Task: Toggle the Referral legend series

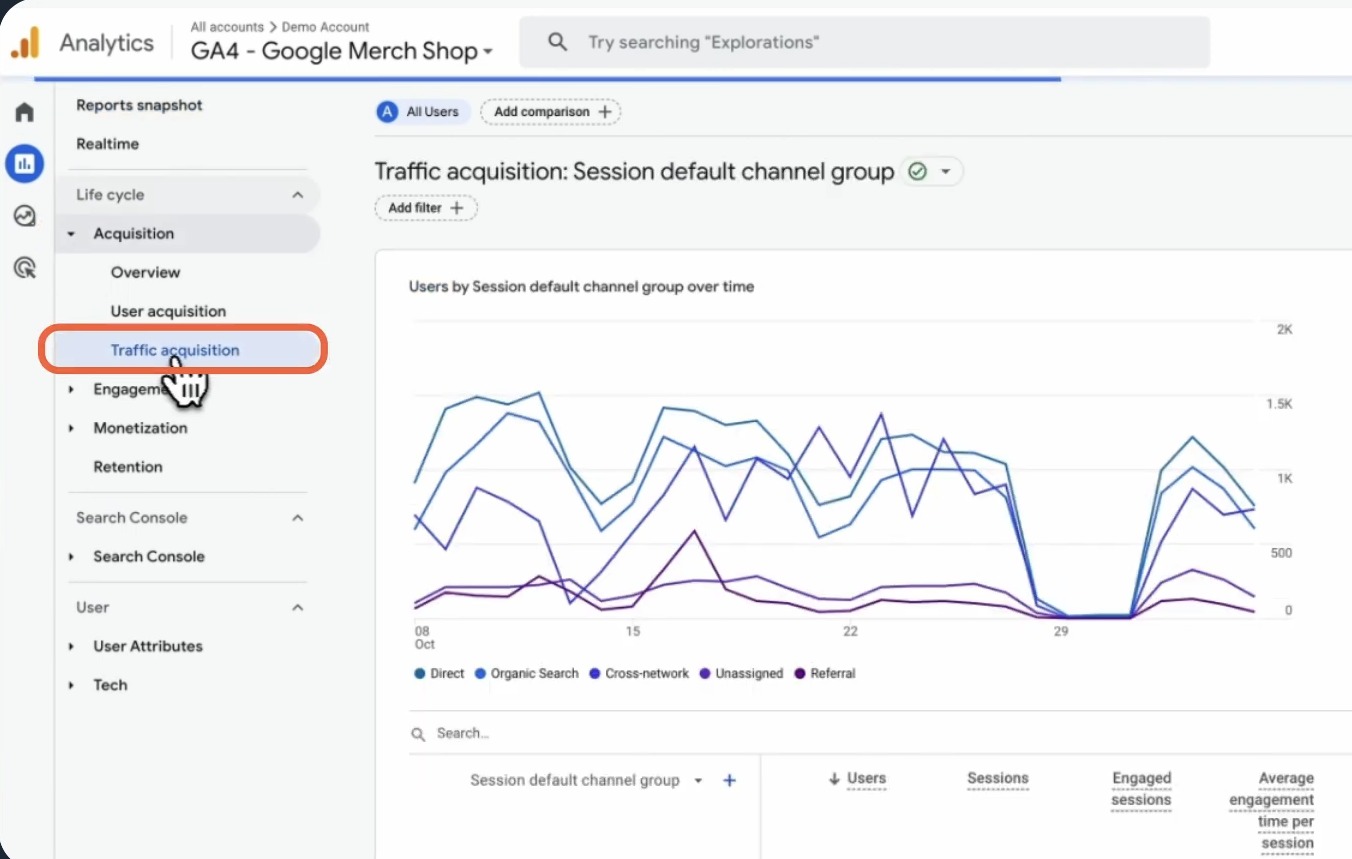Action: (x=825, y=674)
